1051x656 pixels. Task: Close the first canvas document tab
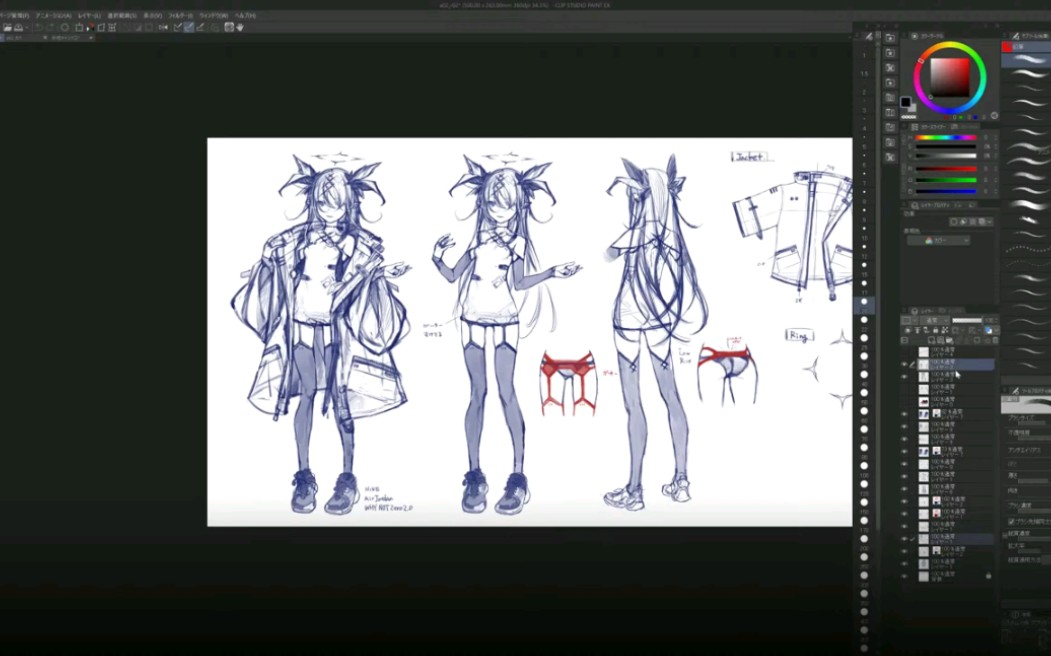pos(45,38)
